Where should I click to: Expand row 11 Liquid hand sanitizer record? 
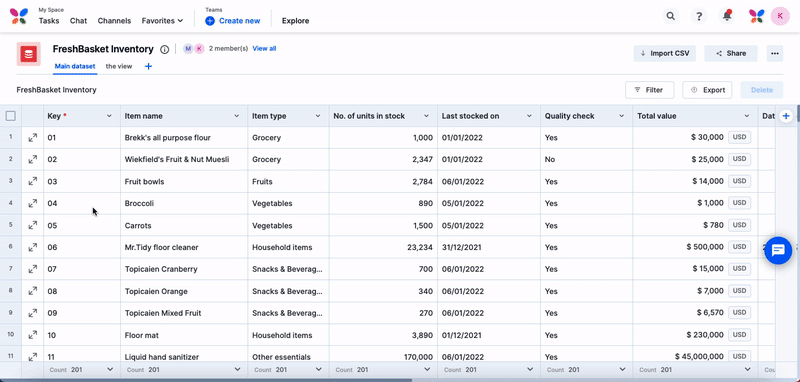pyautogui.click(x=33, y=356)
